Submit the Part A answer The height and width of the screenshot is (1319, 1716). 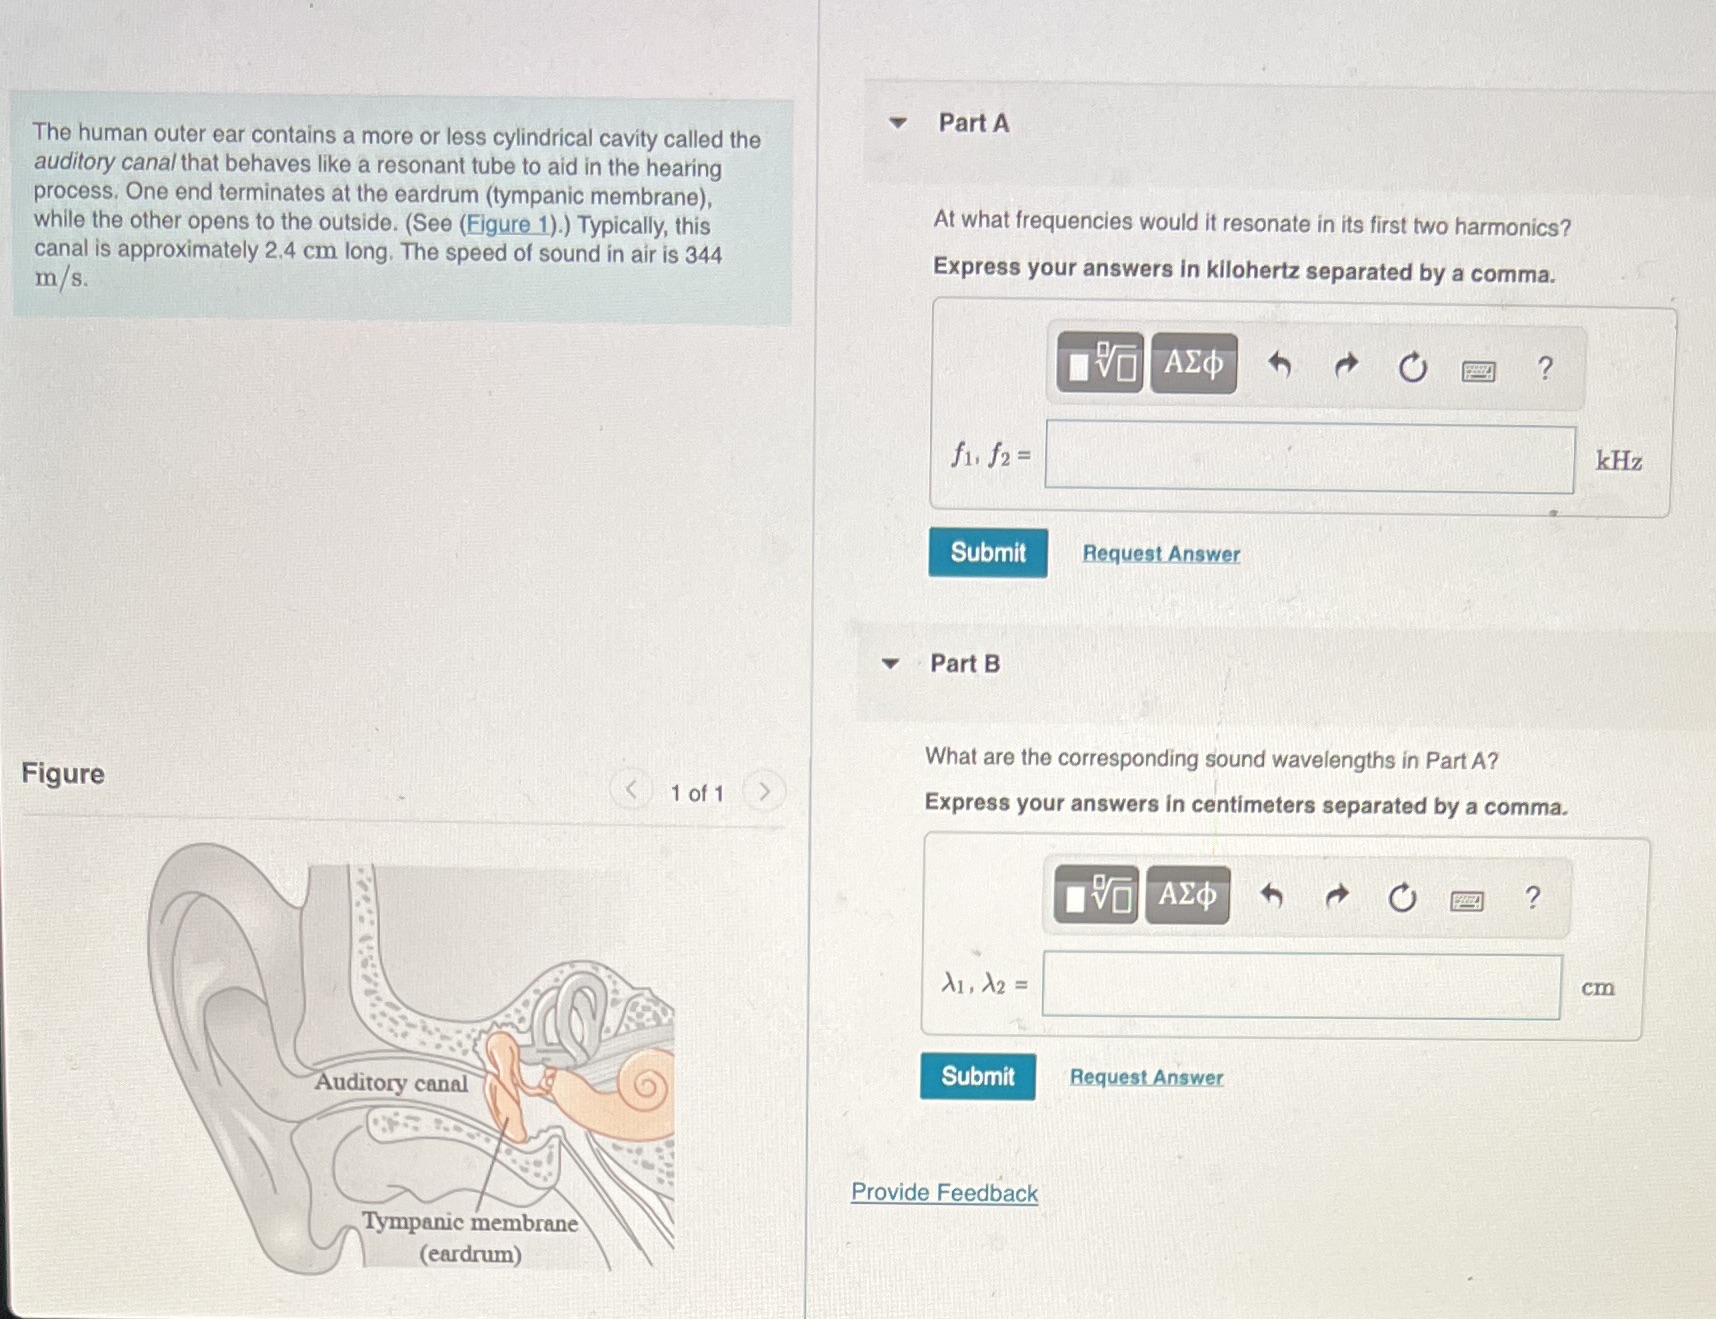tap(988, 553)
